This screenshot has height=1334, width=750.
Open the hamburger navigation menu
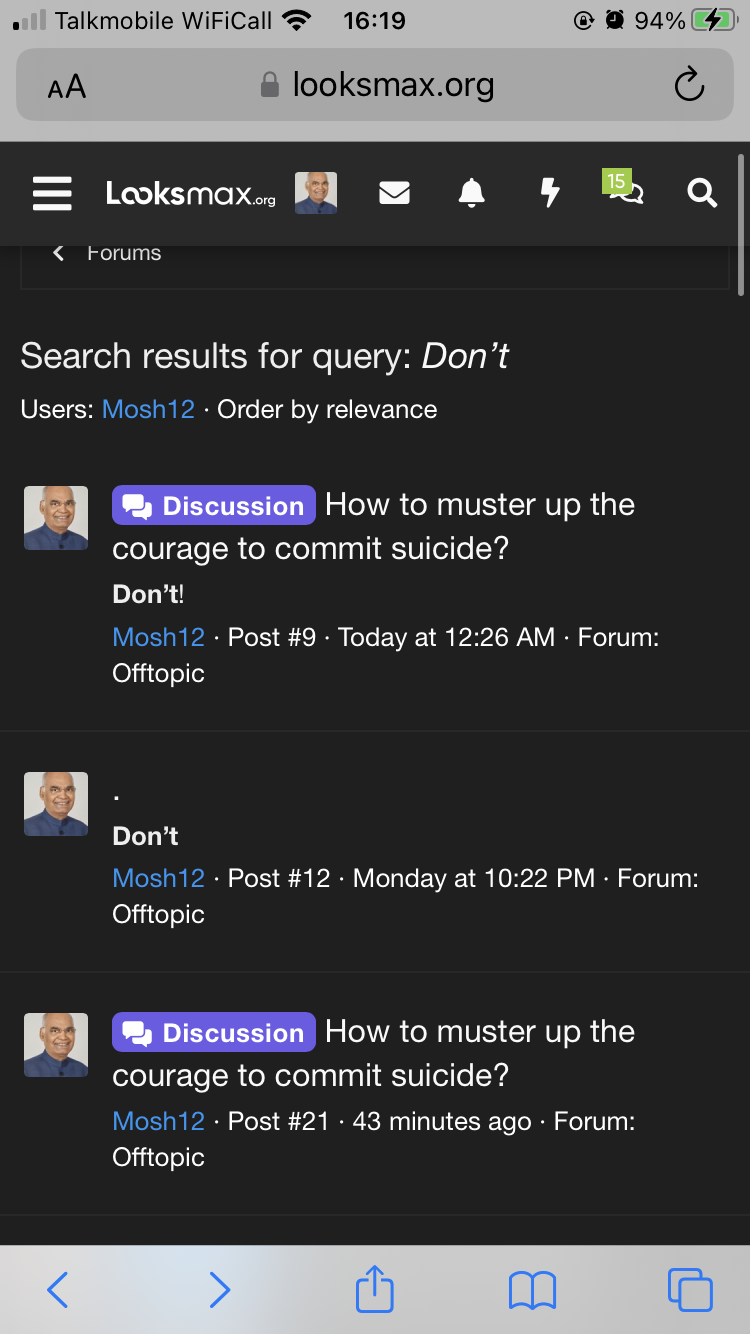52,193
